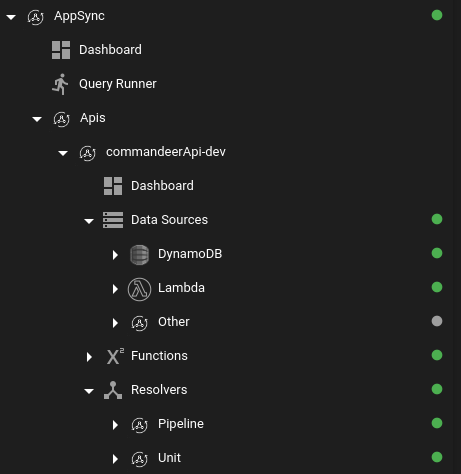461x474 pixels.
Task: Open Query Runner from the tree
Action: 118,84
